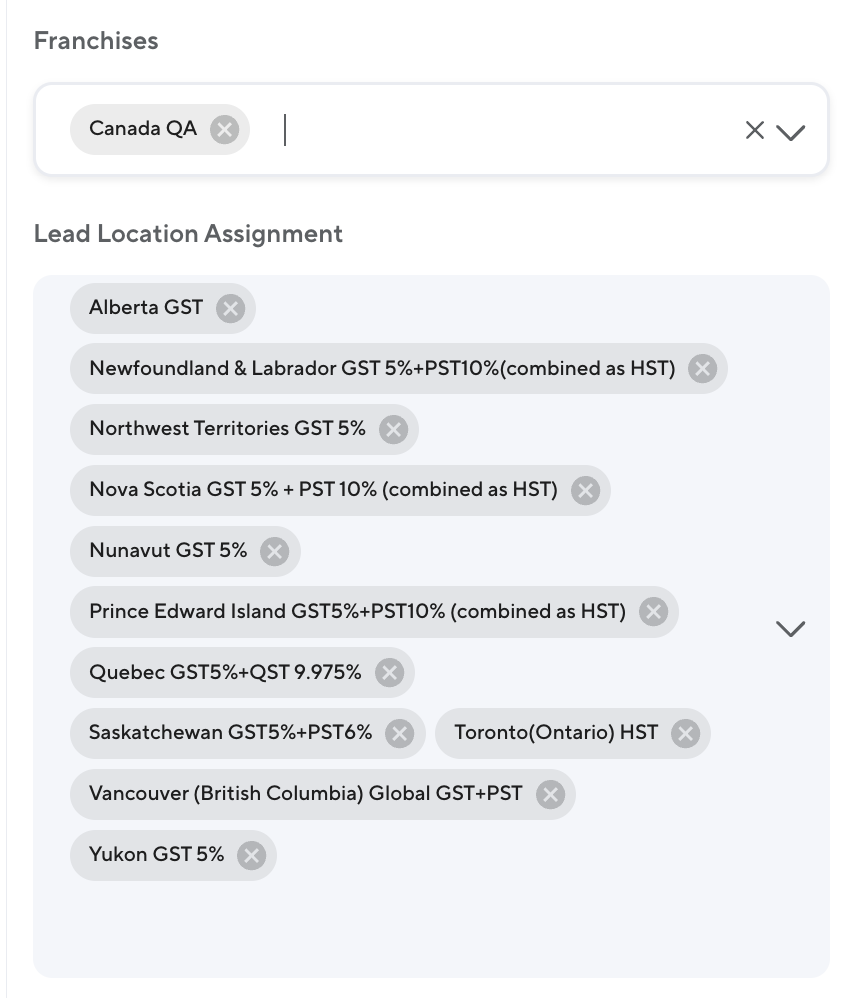Remove the Alberta GST location tag
Viewport: 844px width, 998px height.
[231, 308]
